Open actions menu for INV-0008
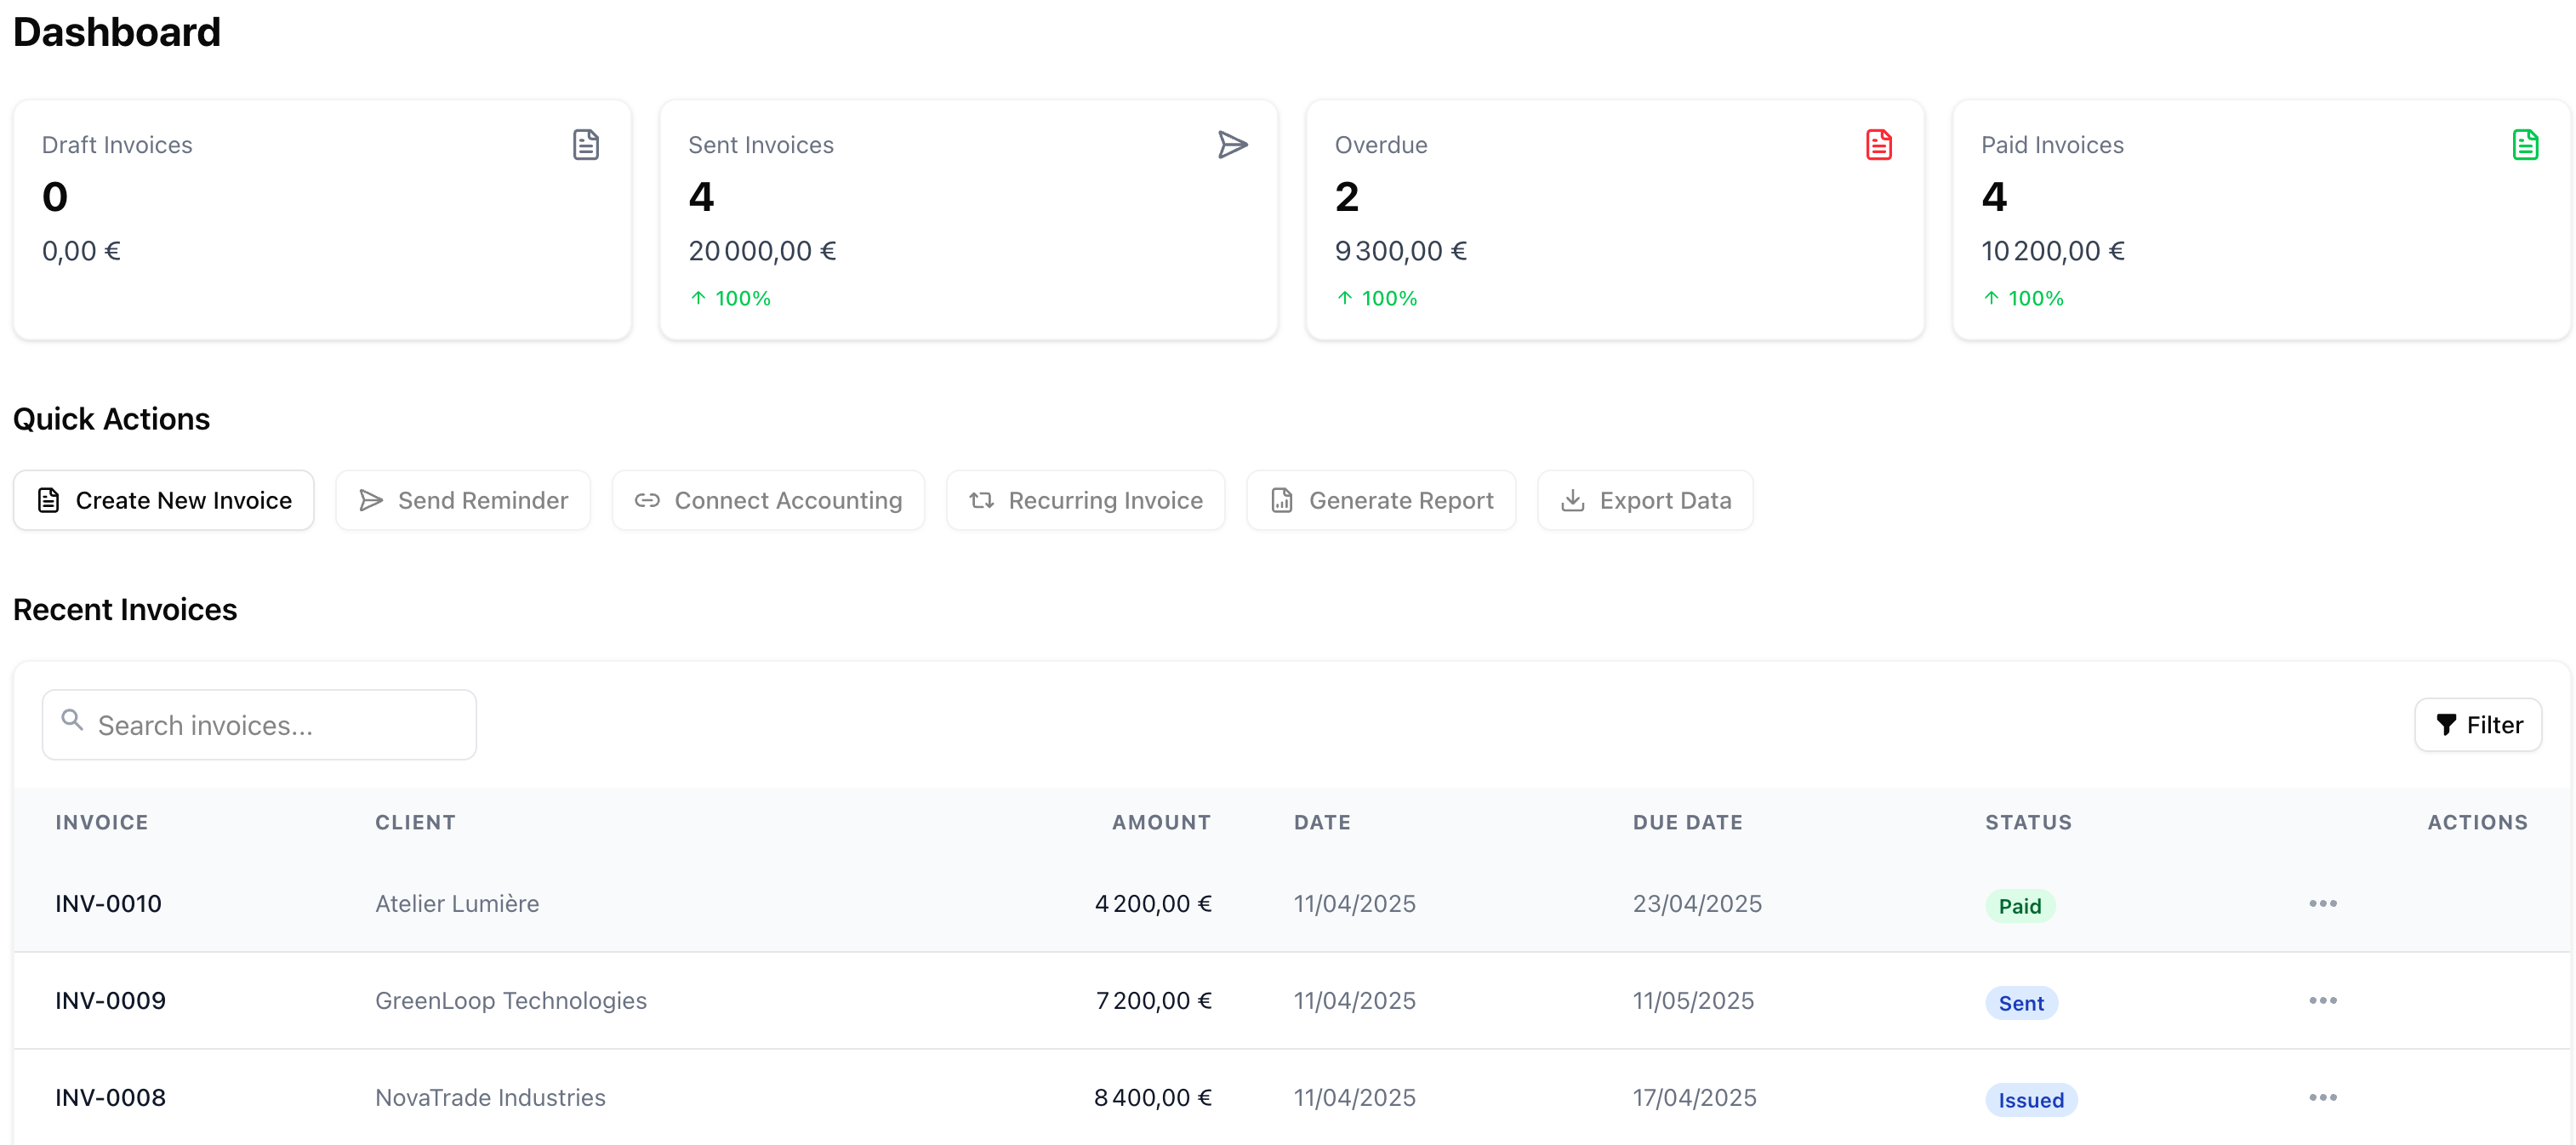The height and width of the screenshot is (1145, 2576). pyautogui.click(x=2322, y=1098)
